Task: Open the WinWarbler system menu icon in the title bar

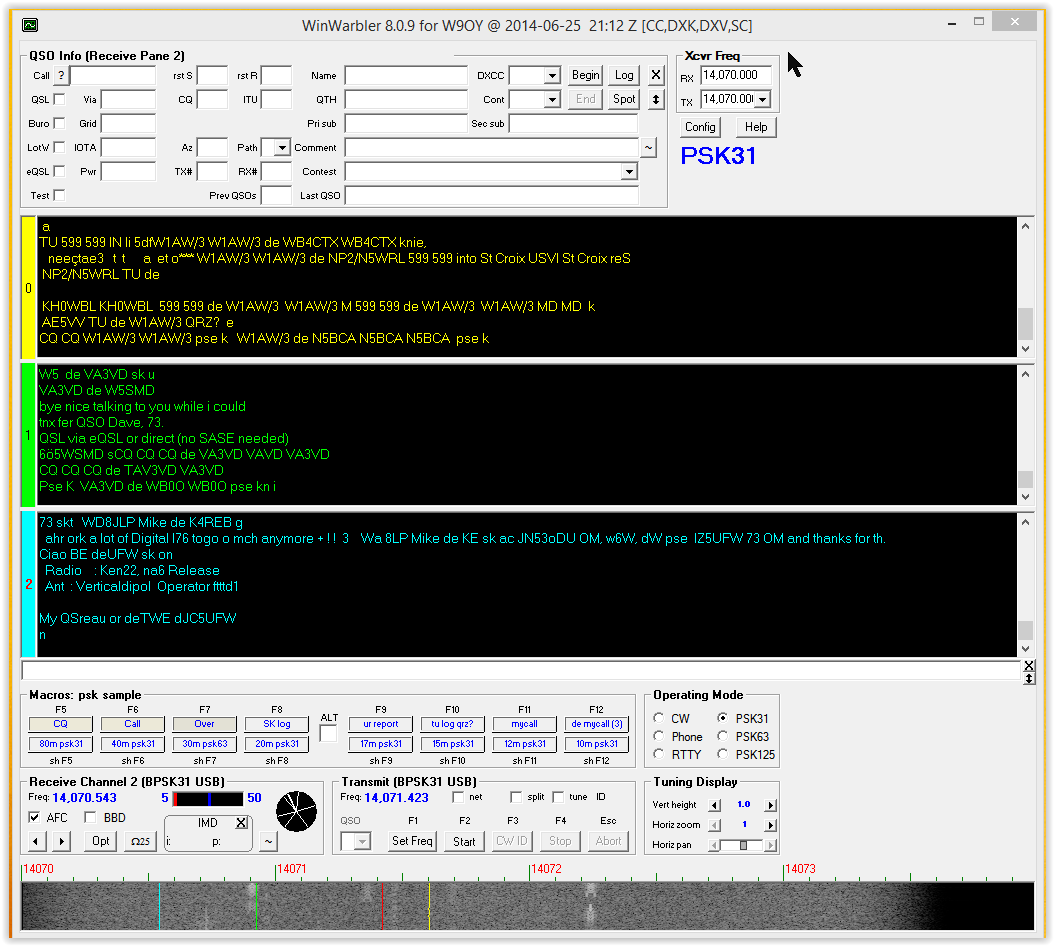Action: pos(28,25)
